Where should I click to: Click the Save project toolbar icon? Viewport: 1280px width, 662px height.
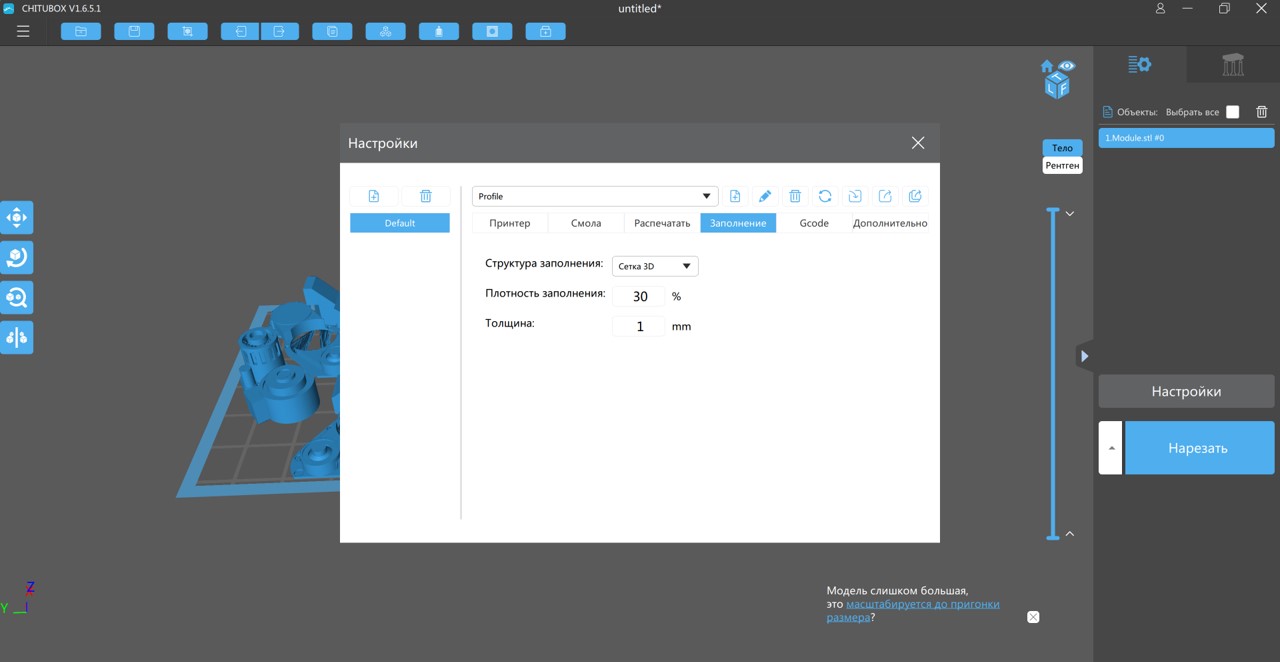(x=134, y=32)
